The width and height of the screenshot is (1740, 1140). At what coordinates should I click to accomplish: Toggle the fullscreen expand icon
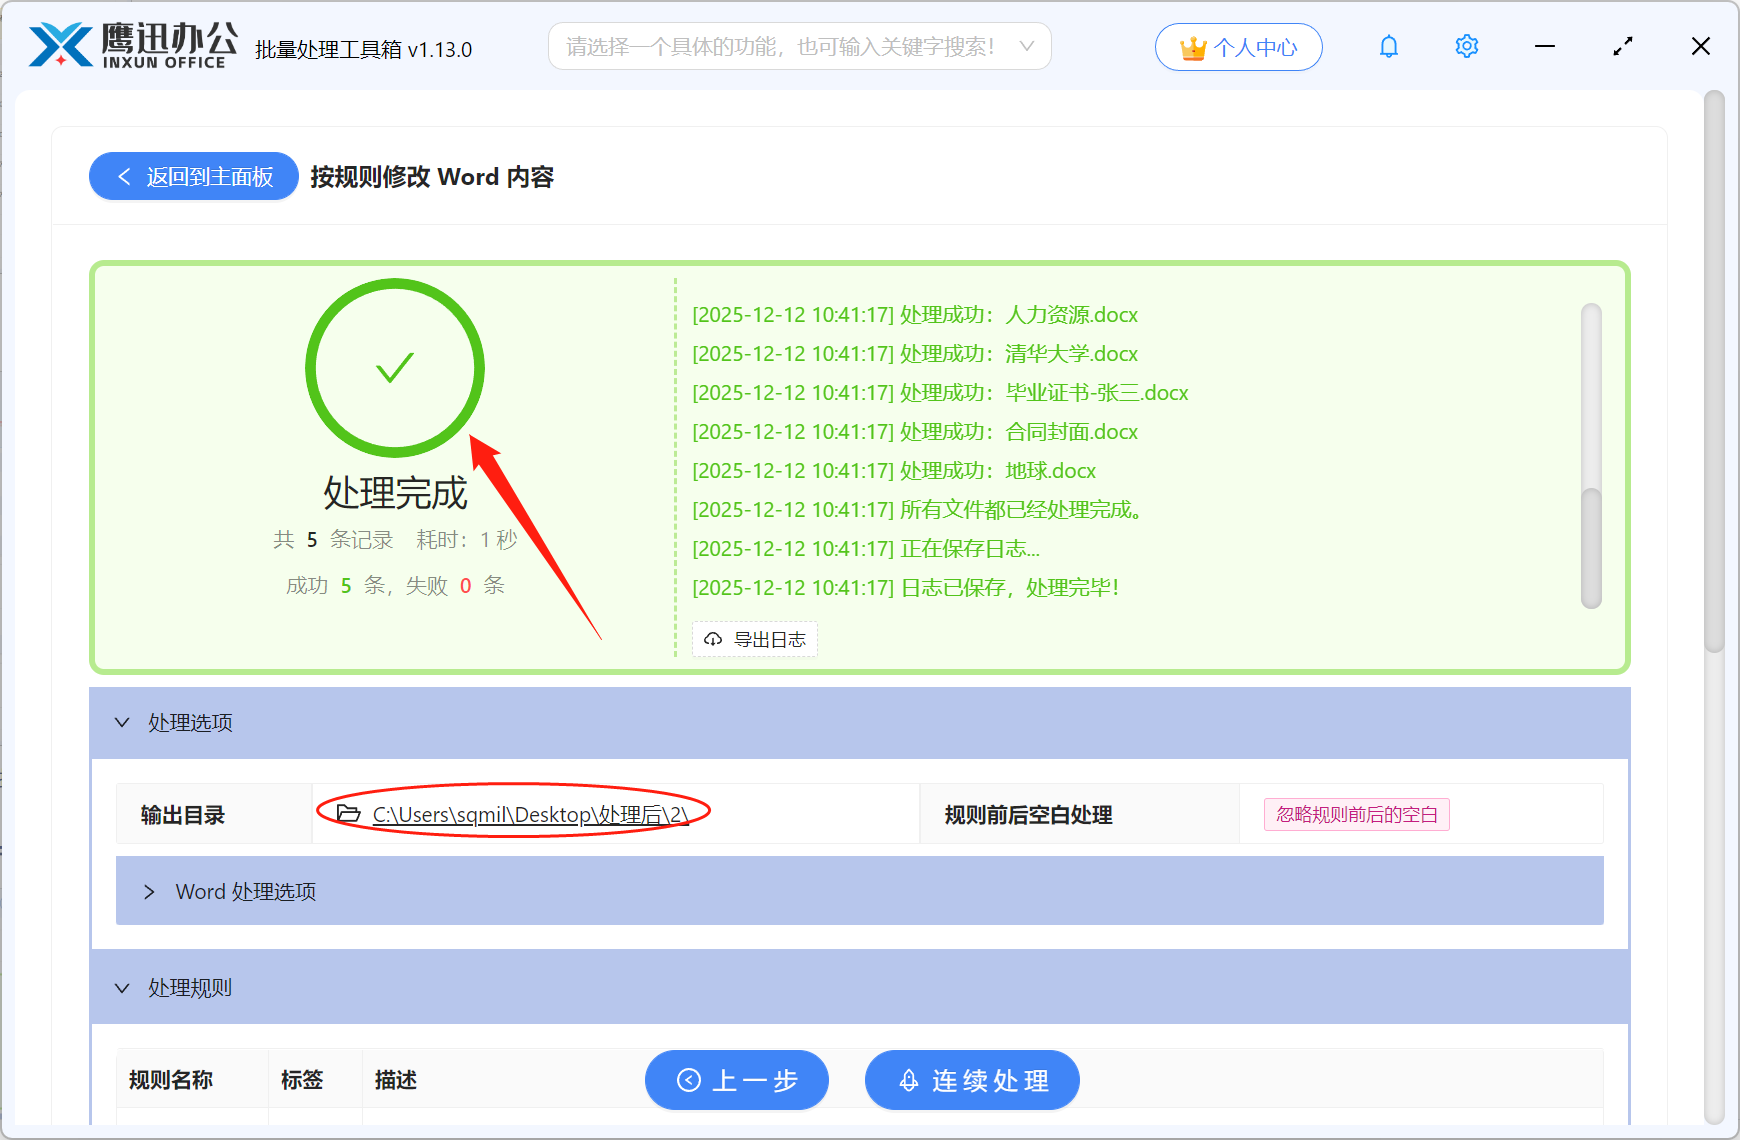pos(1622,46)
